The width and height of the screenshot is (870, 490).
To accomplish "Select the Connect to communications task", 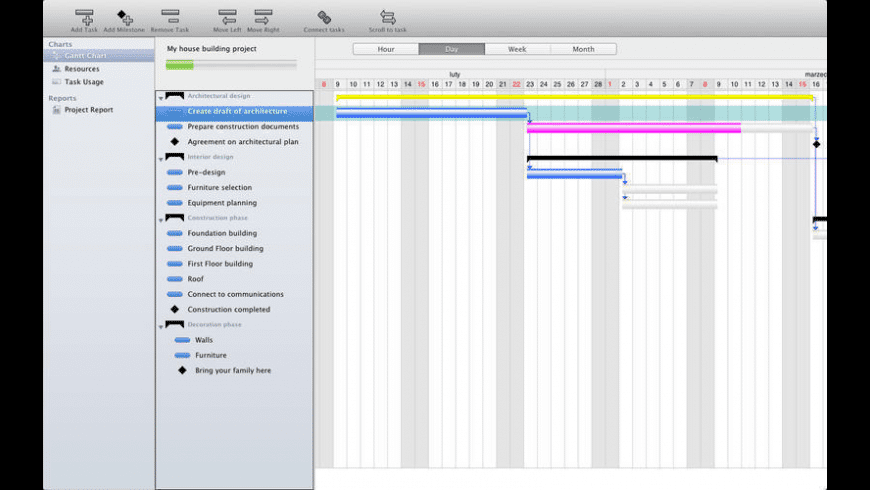I will pyautogui.click(x=235, y=295).
